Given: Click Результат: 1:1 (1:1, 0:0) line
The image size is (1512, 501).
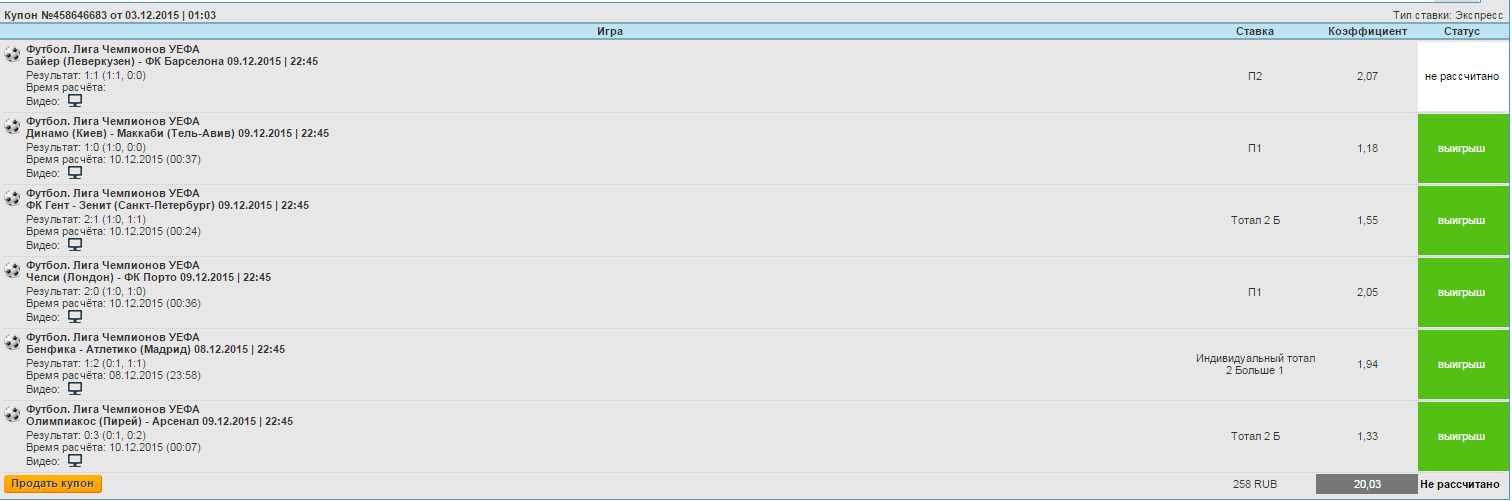Looking at the screenshot, I should [86, 75].
